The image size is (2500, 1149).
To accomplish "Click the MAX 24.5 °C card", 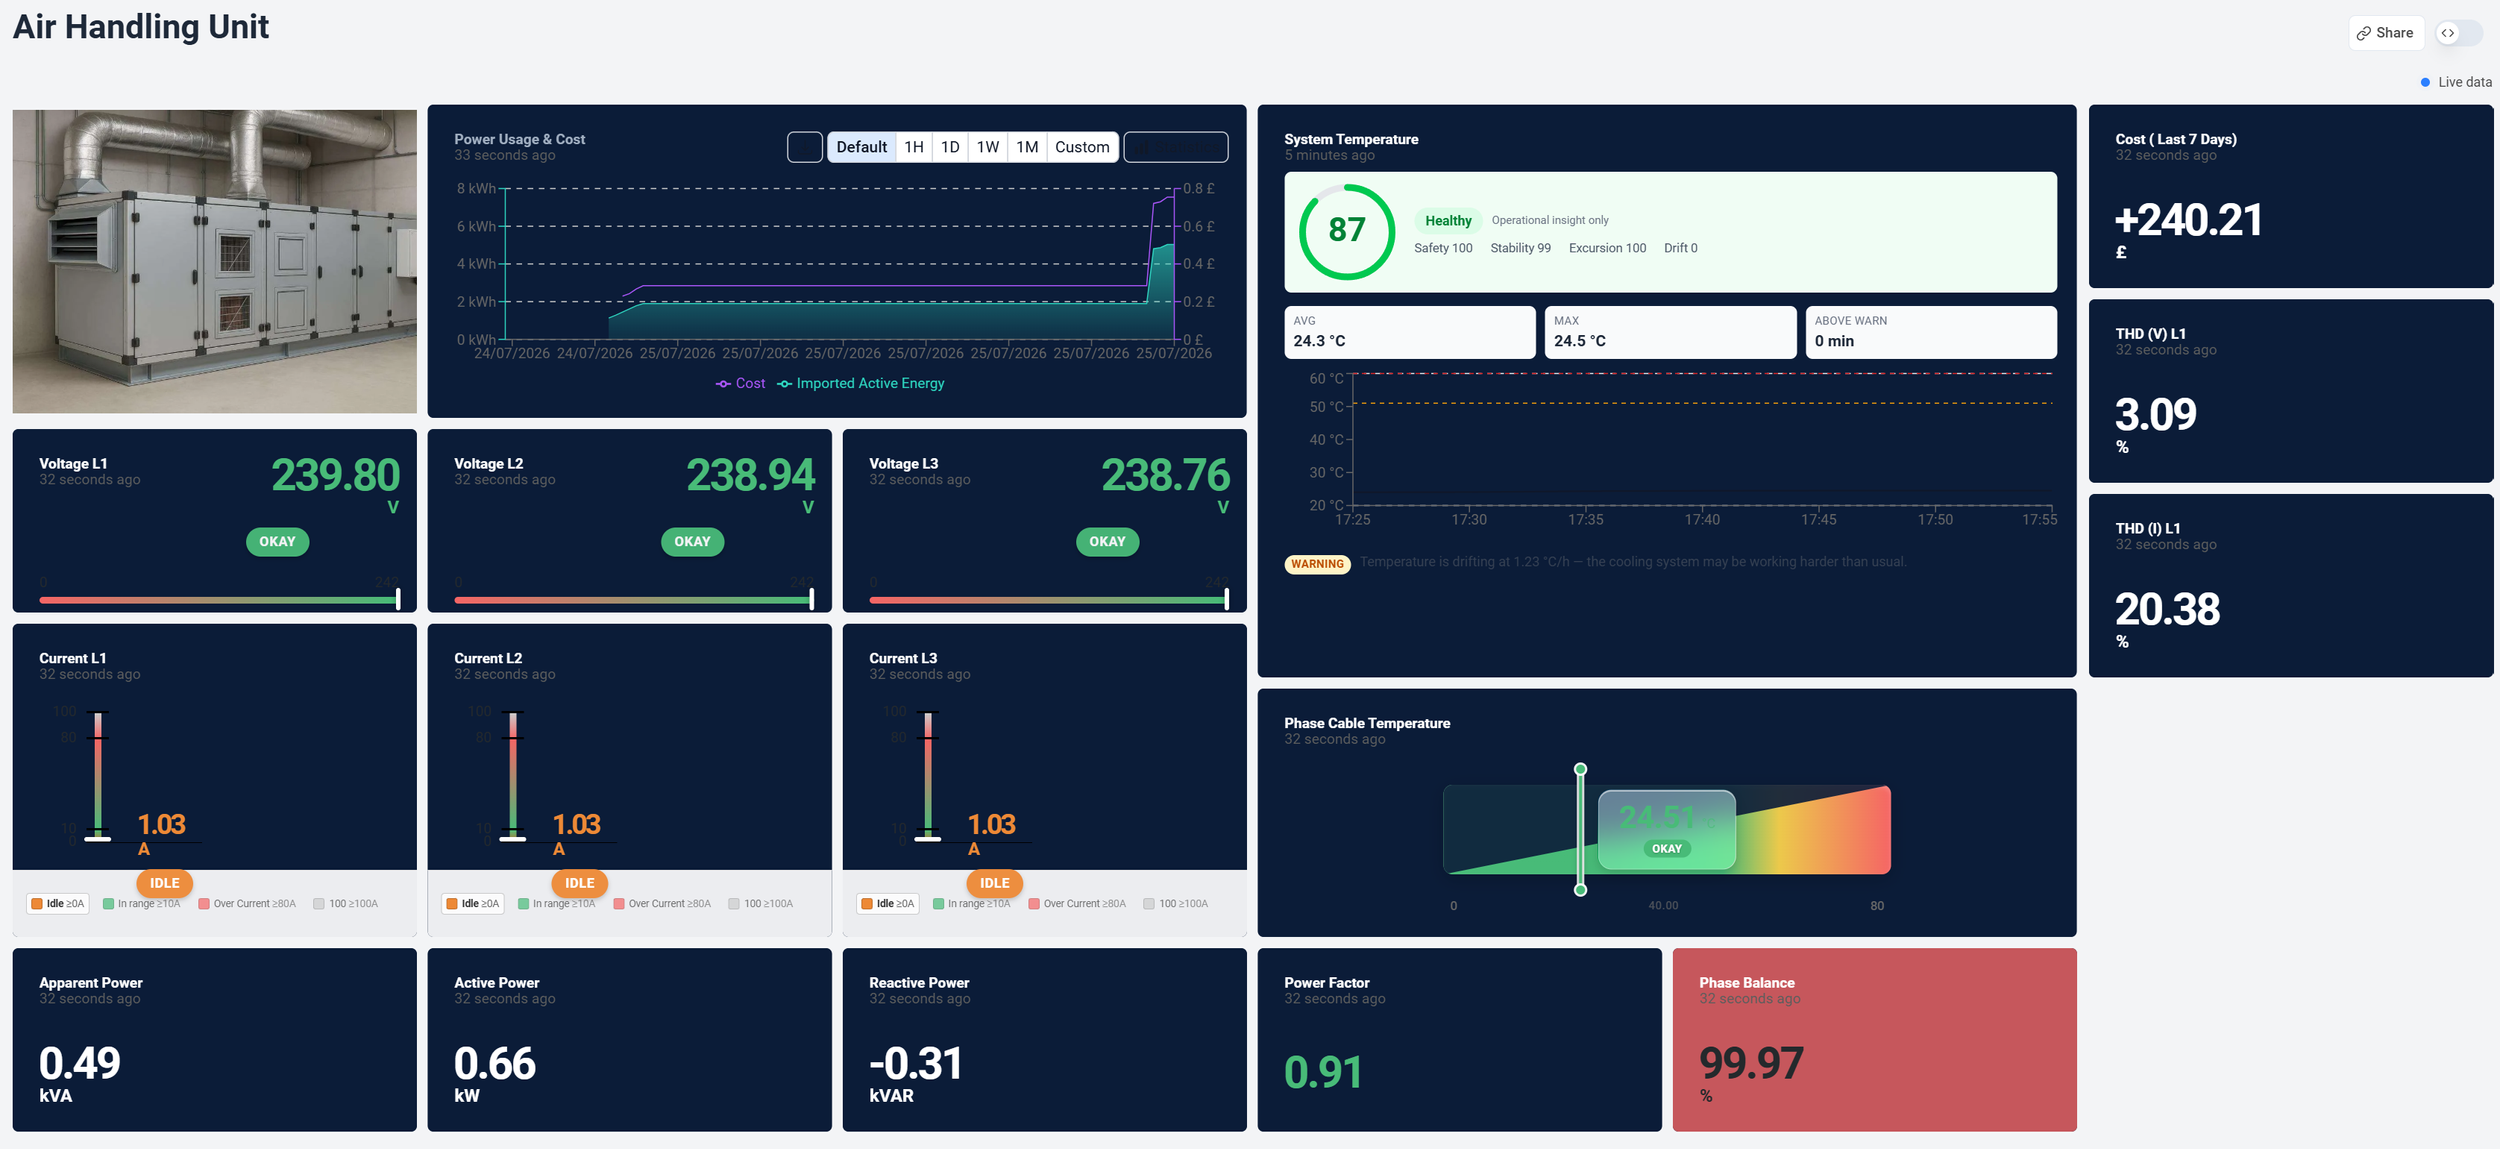I will click(1670, 332).
